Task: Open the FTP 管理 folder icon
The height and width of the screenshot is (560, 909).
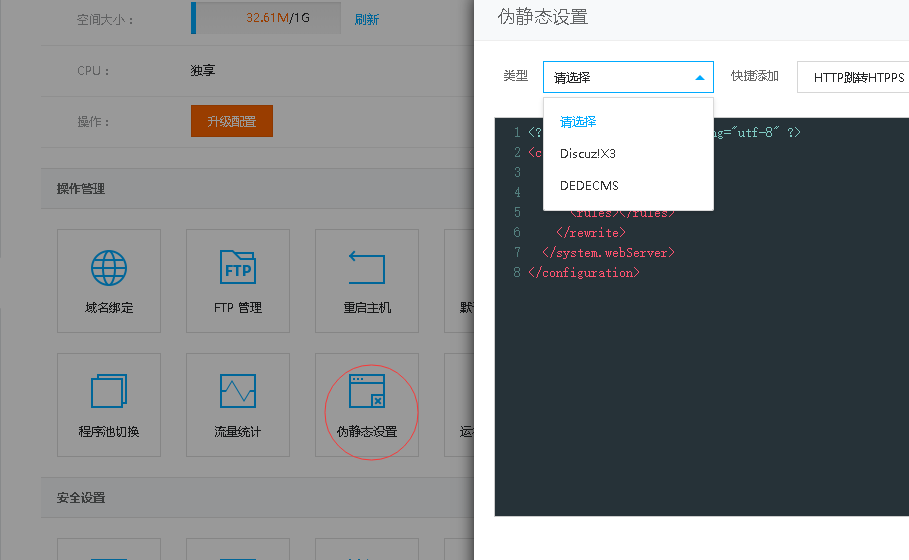Action: [238, 267]
